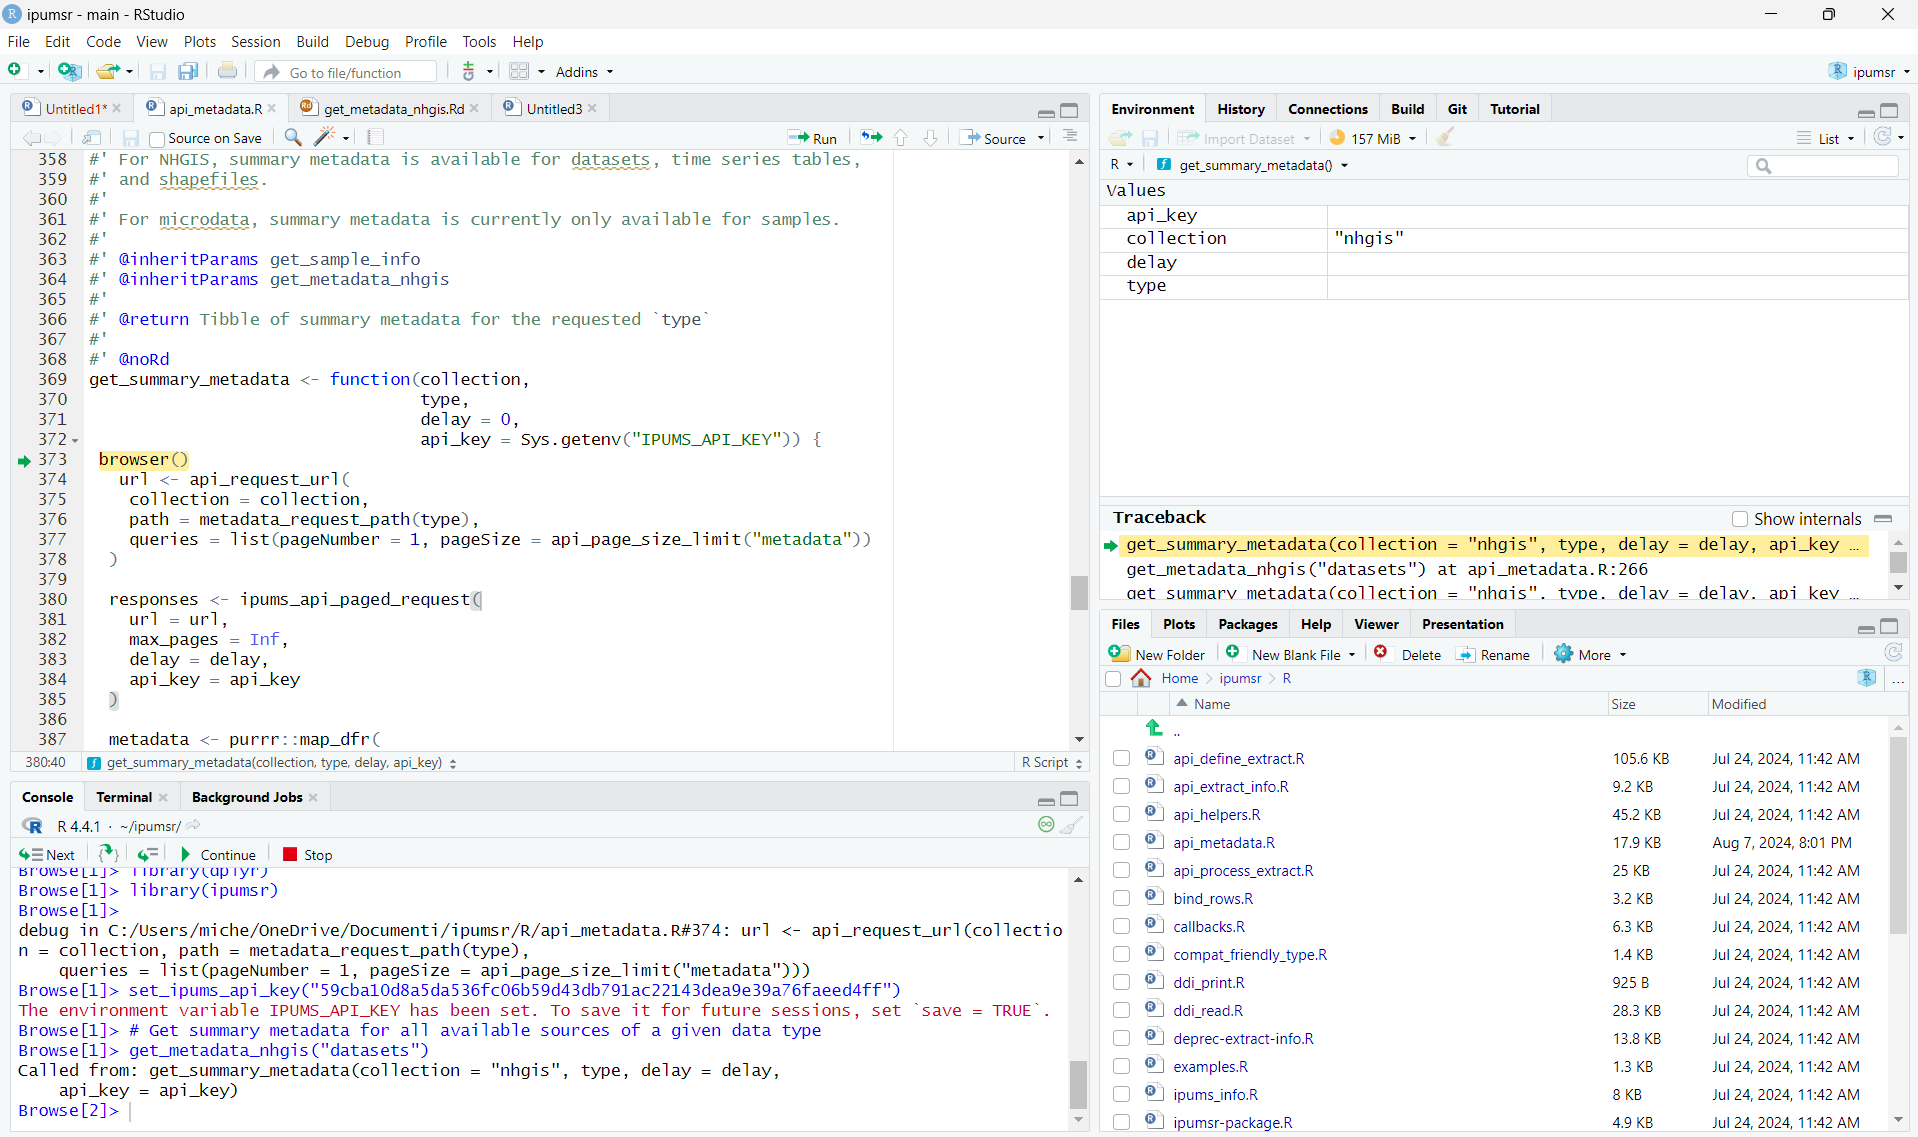1918x1137 pixels.
Task: Expand the Addins dropdown
Action: coord(584,72)
